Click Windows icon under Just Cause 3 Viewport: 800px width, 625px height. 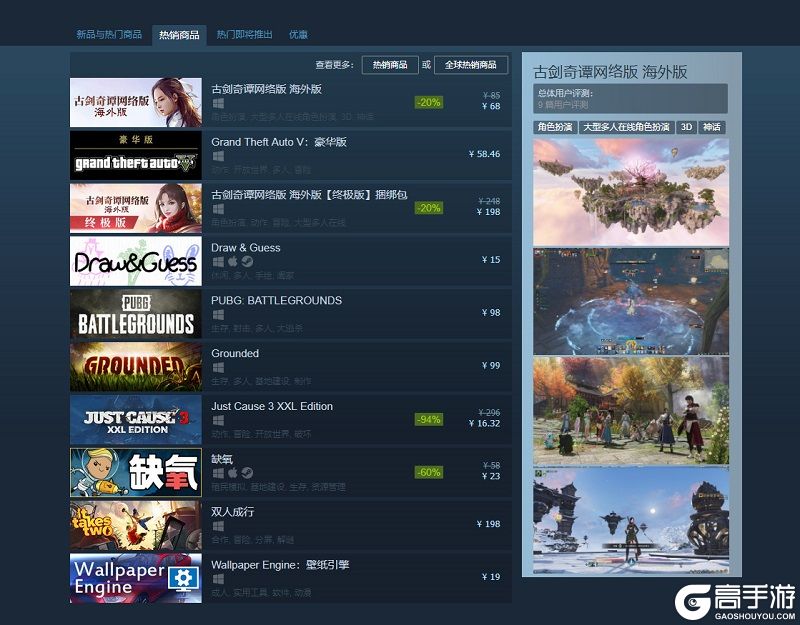coord(218,420)
